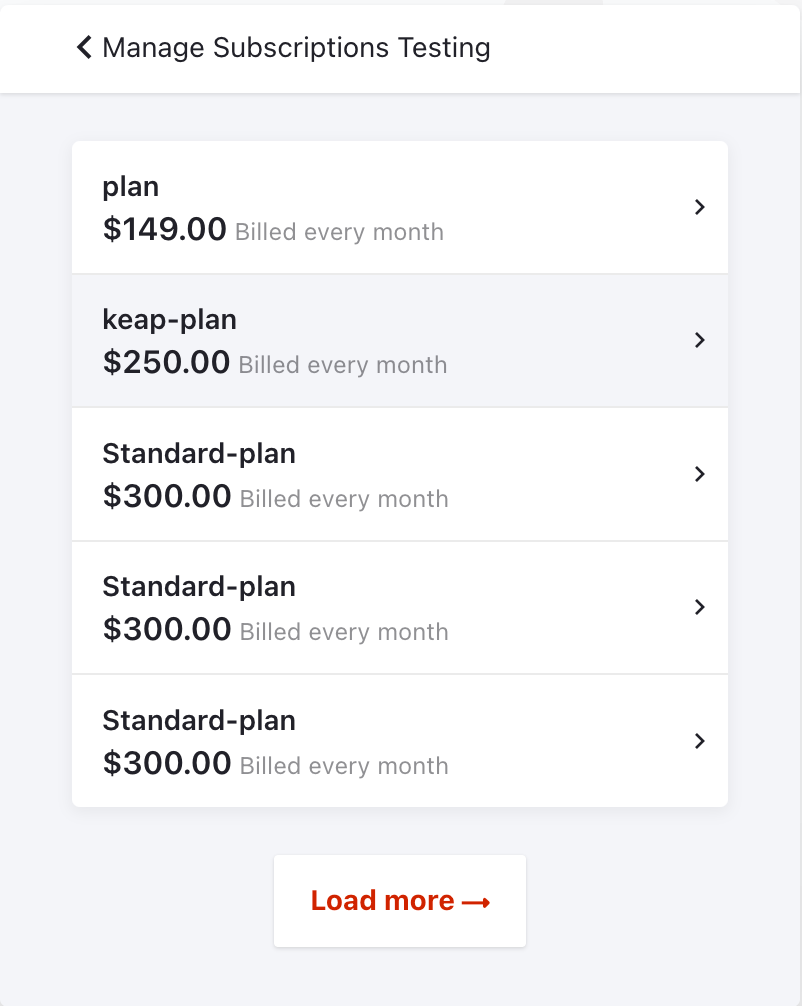
Task: Select the chevron on the last Standard-plan row
Action: (x=699, y=741)
